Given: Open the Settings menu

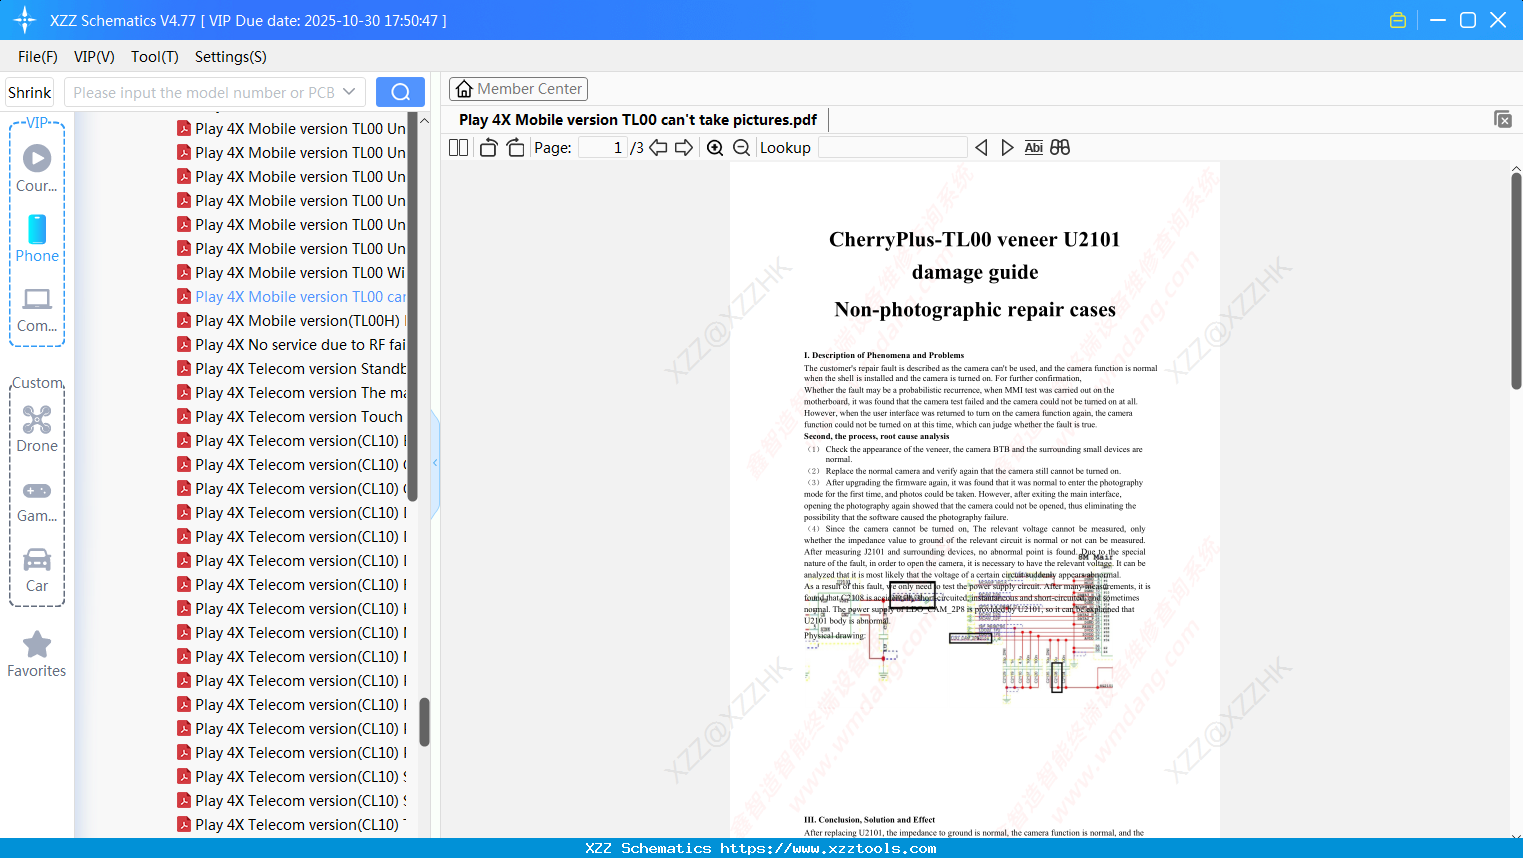Looking at the screenshot, I should click(x=231, y=57).
